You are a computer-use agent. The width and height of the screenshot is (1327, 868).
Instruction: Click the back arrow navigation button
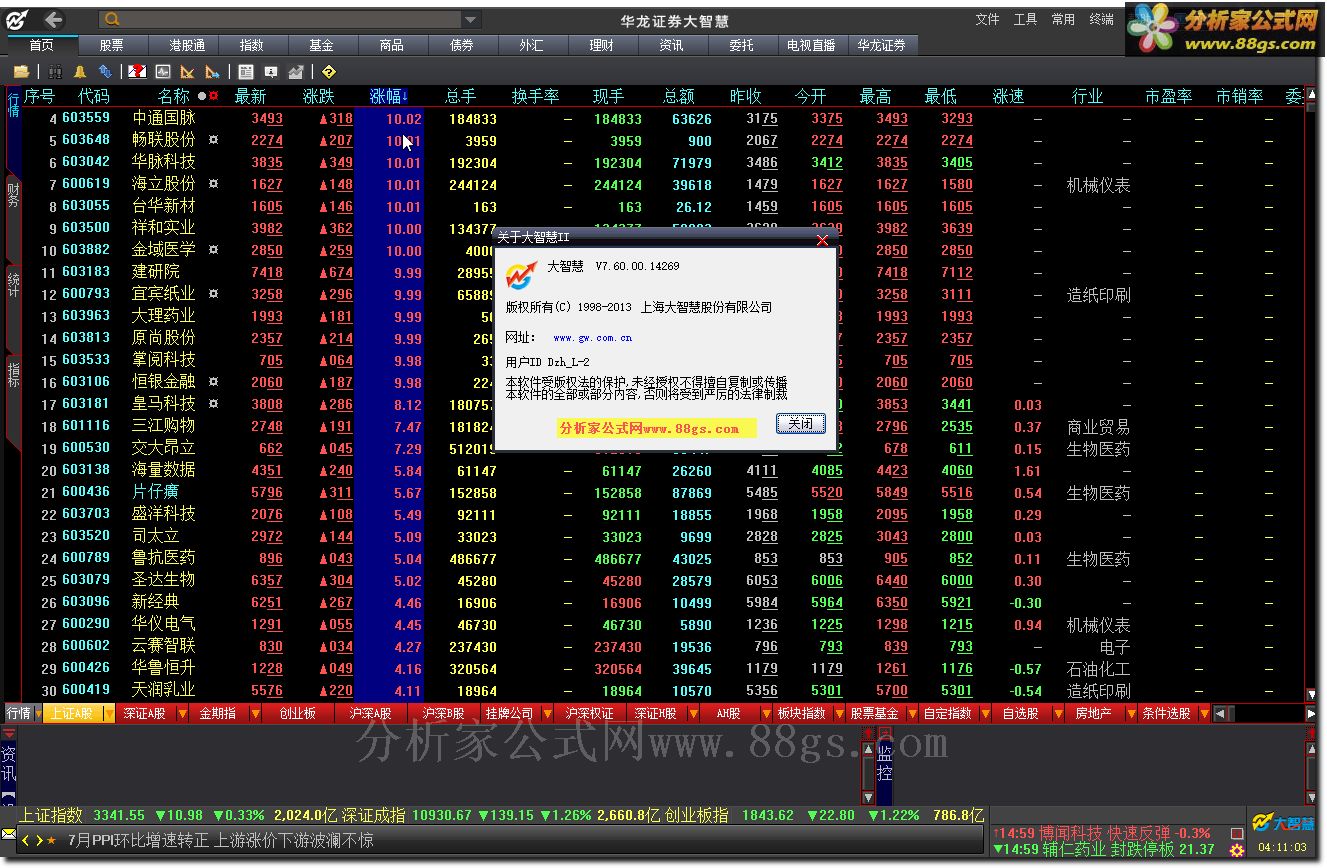tap(53, 19)
